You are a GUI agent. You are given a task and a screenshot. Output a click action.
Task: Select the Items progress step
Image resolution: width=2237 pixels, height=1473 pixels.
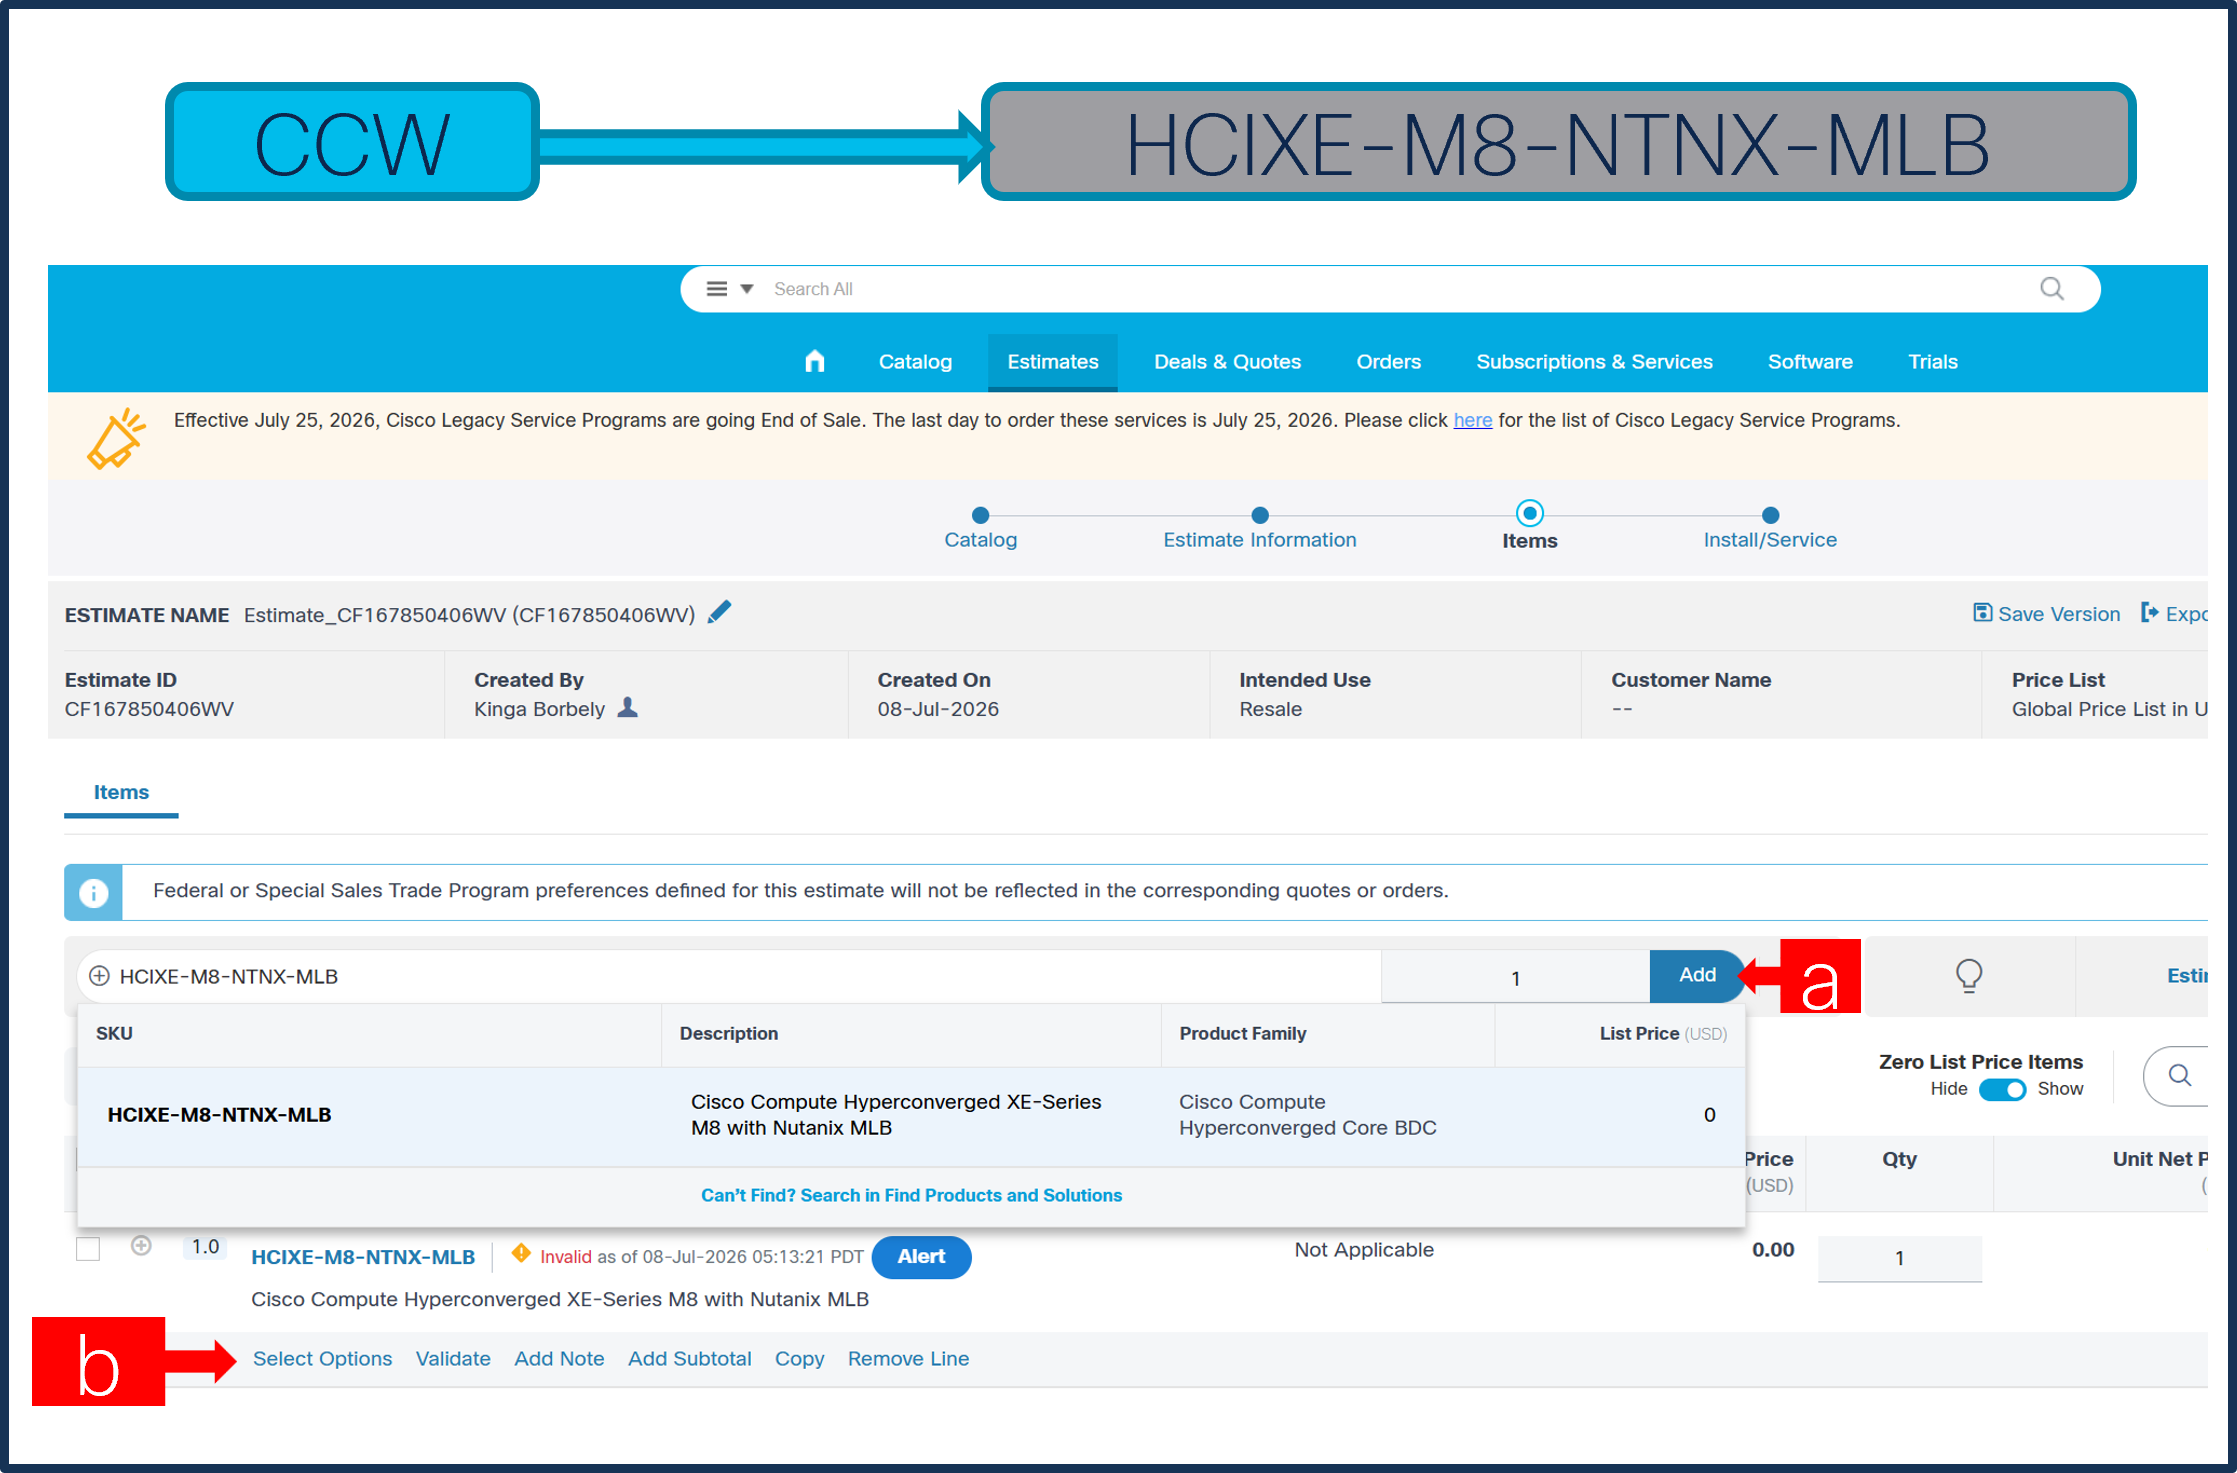click(1530, 527)
